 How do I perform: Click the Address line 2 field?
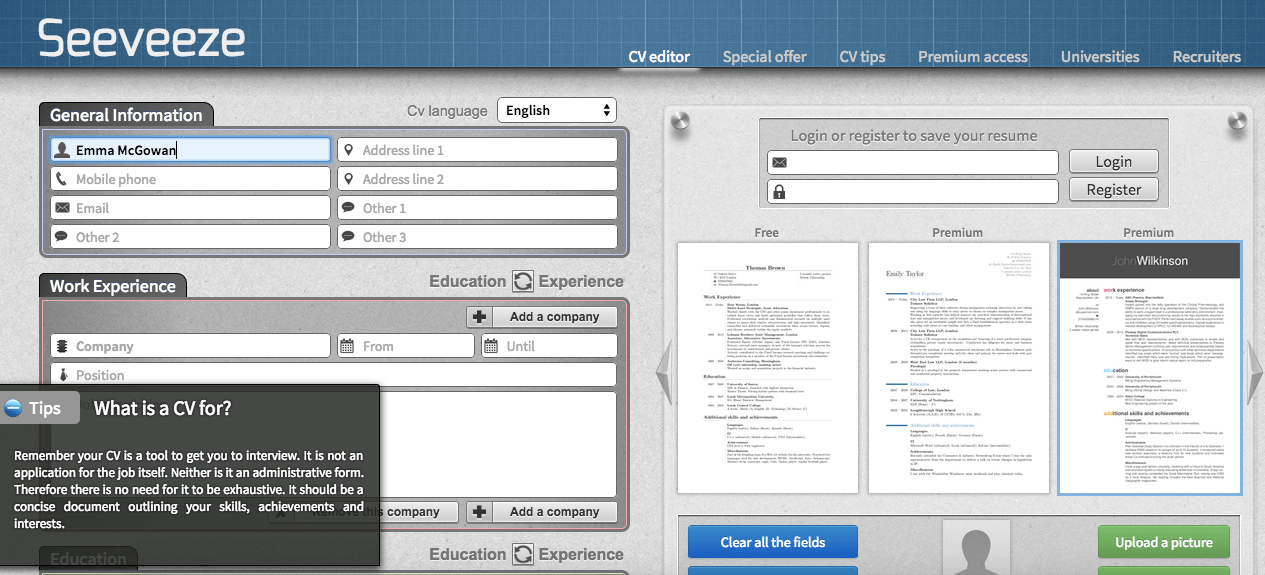point(477,179)
